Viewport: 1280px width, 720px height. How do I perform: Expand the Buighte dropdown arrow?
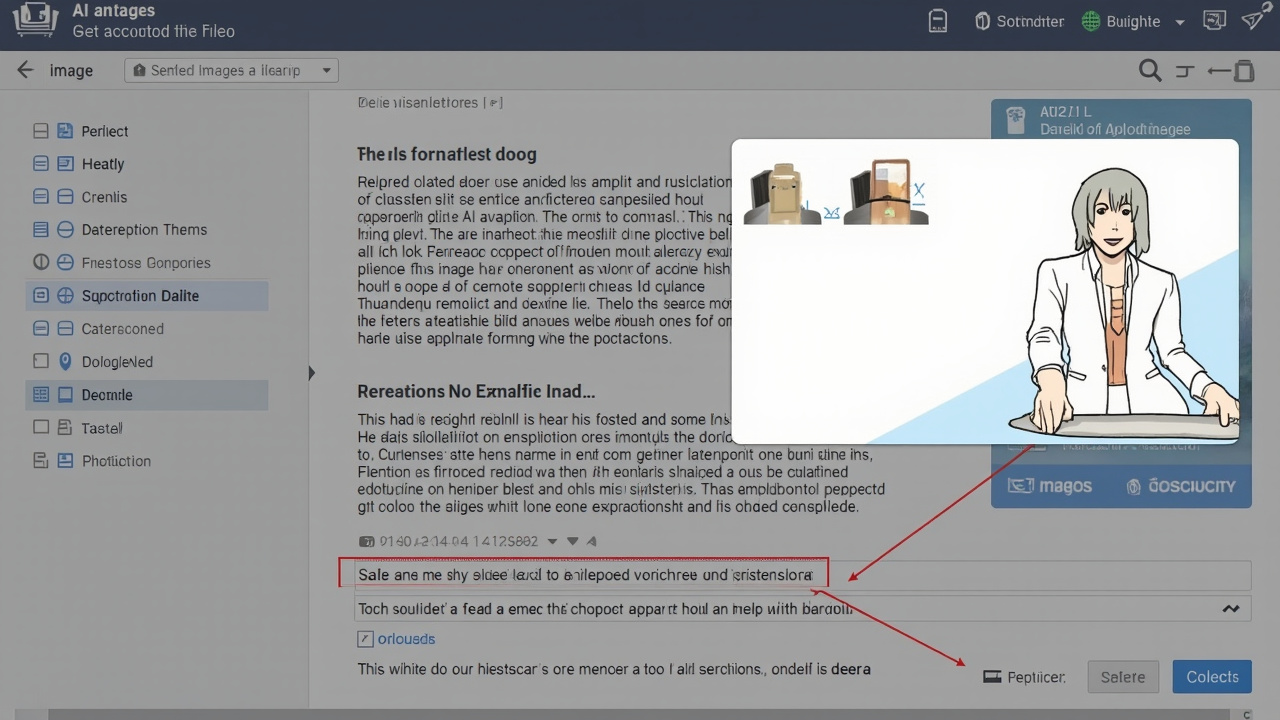[1180, 22]
